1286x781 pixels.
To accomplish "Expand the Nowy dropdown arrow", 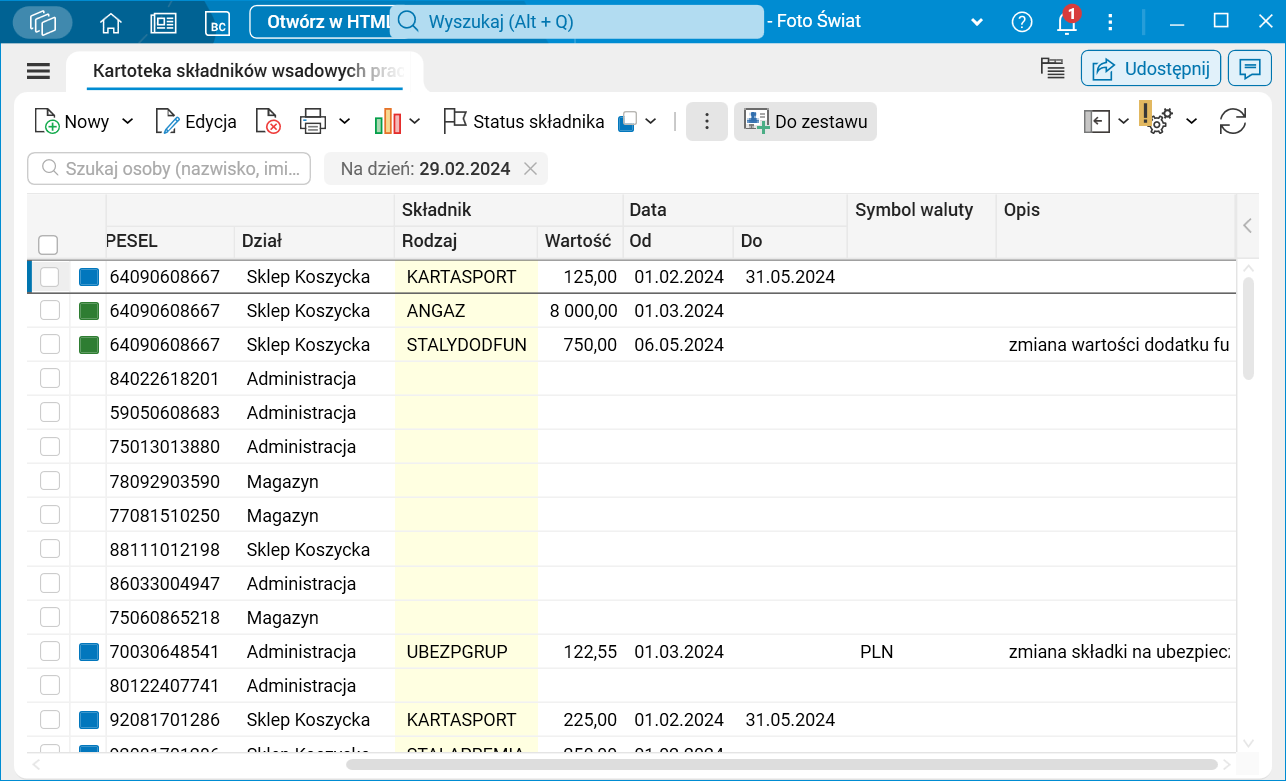I will [127, 122].
